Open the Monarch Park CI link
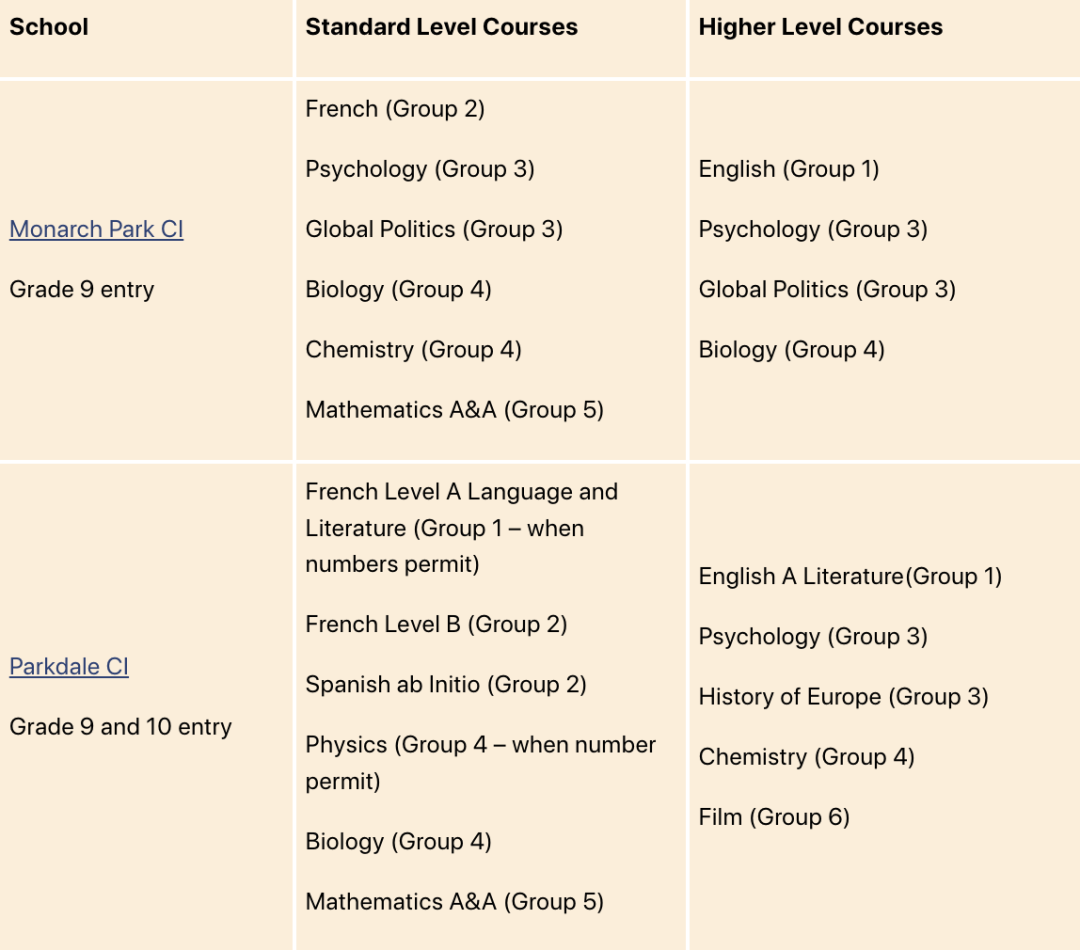The image size is (1080, 950). 96,229
